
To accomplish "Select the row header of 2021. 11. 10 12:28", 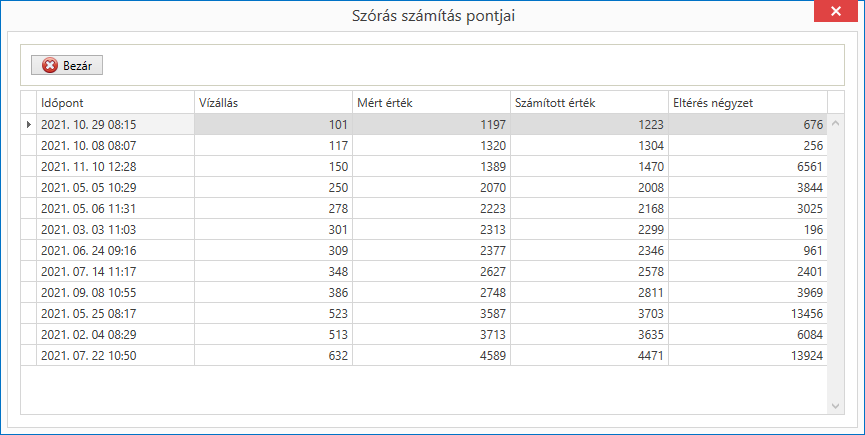I will click(x=29, y=167).
